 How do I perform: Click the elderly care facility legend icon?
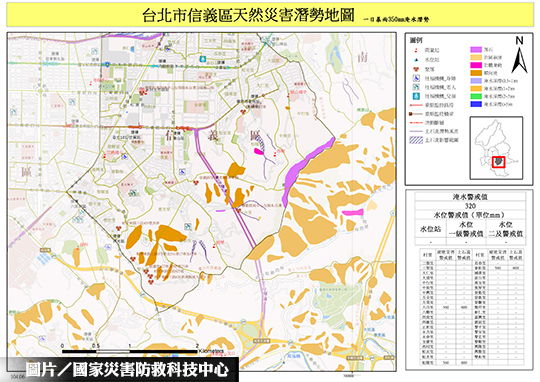(x=416, y=87)
